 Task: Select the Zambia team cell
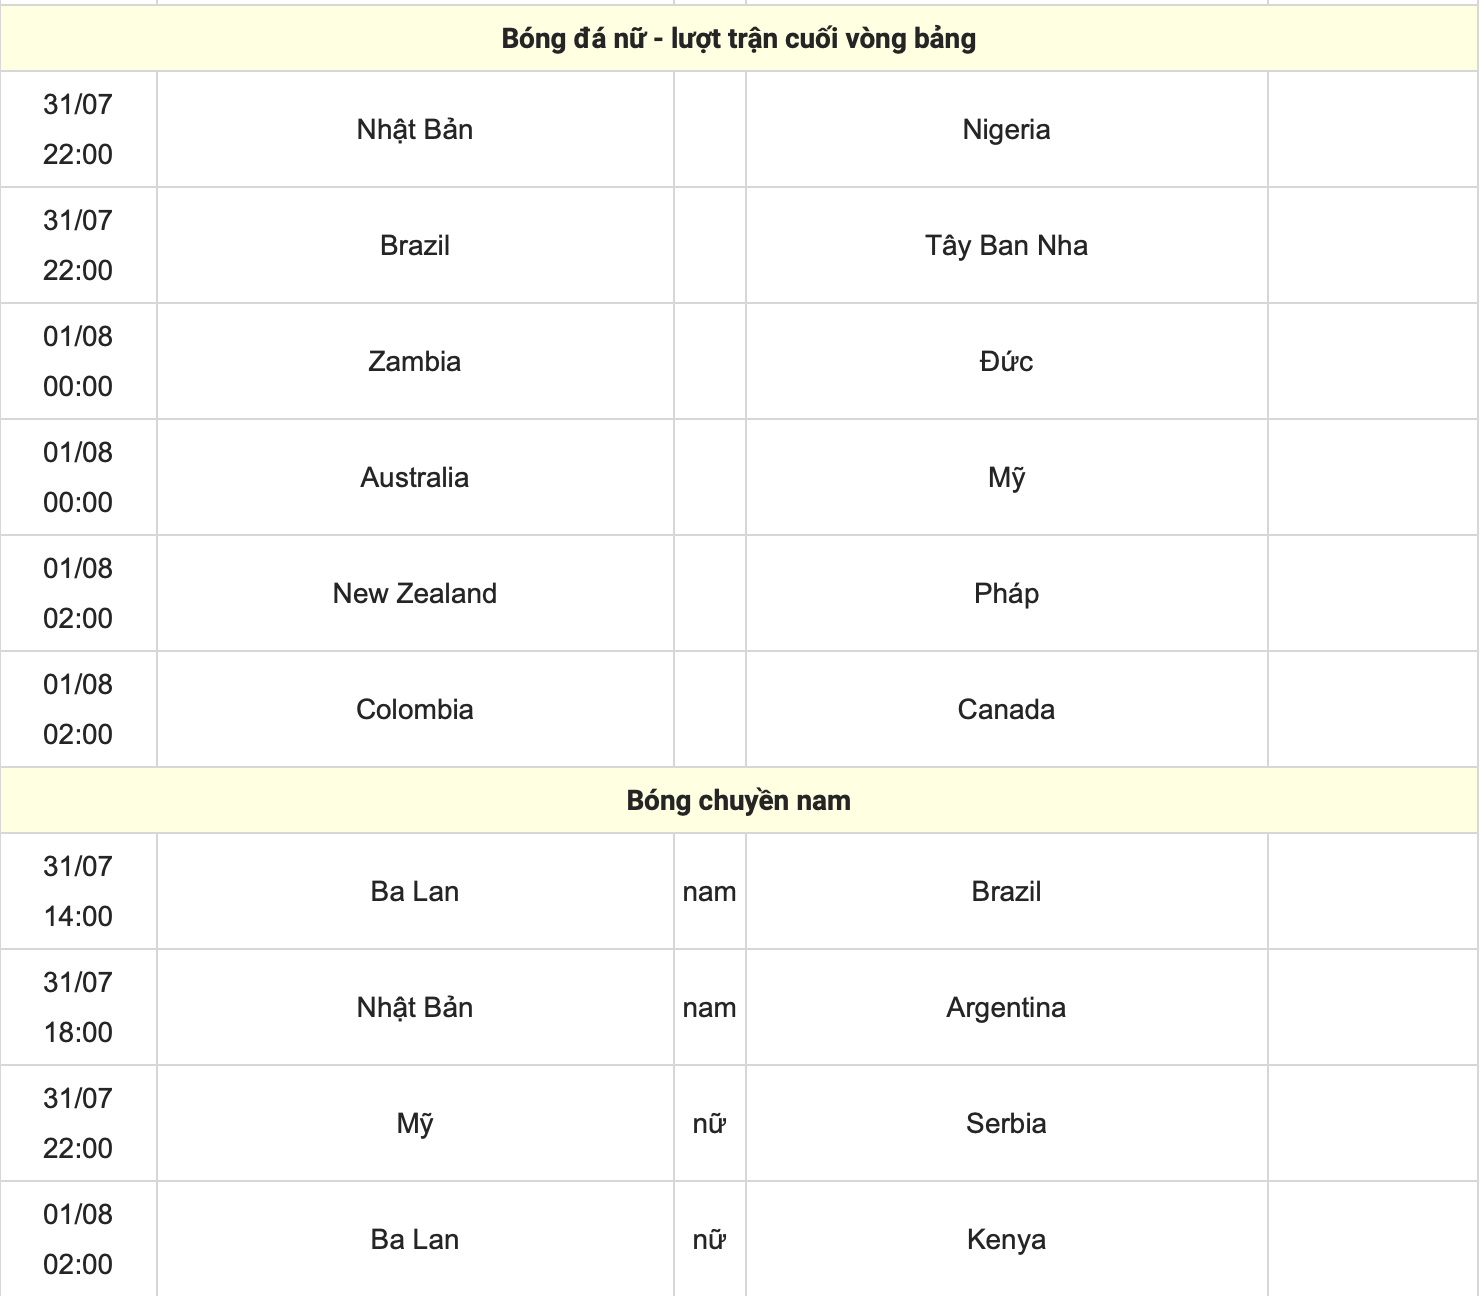(415, 361)
